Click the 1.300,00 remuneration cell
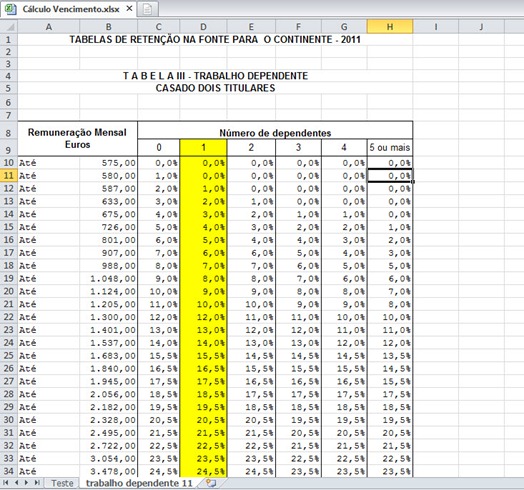This screenshot has height=490, width=524. [109, 317]
